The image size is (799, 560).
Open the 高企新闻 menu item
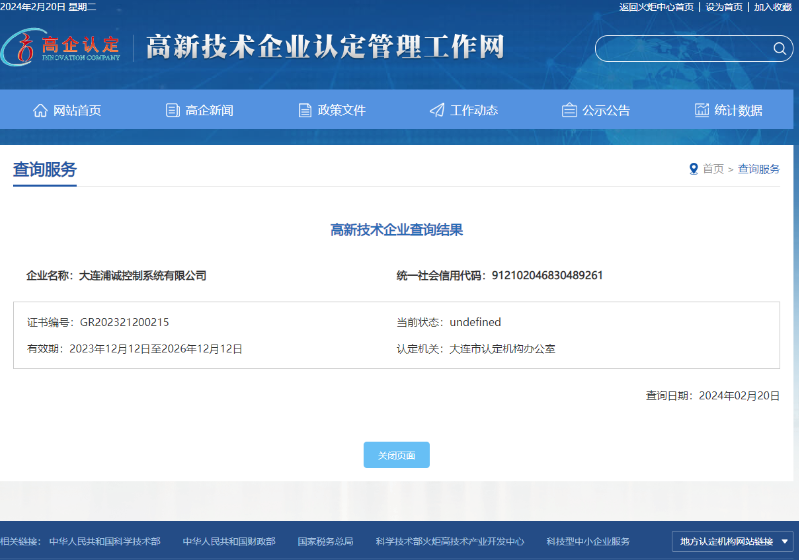point(209,110)
